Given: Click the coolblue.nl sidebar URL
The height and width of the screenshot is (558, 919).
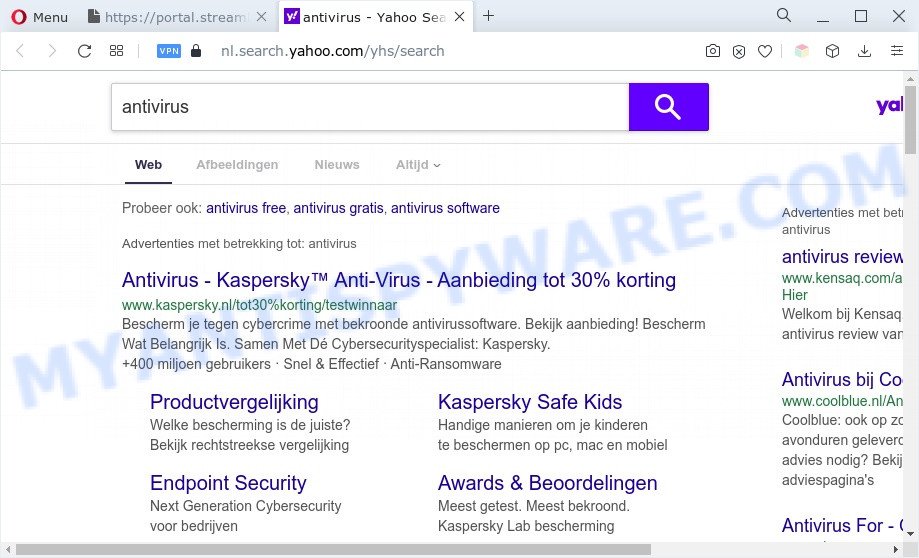Looking at the screenshot, I should point(842,402).
